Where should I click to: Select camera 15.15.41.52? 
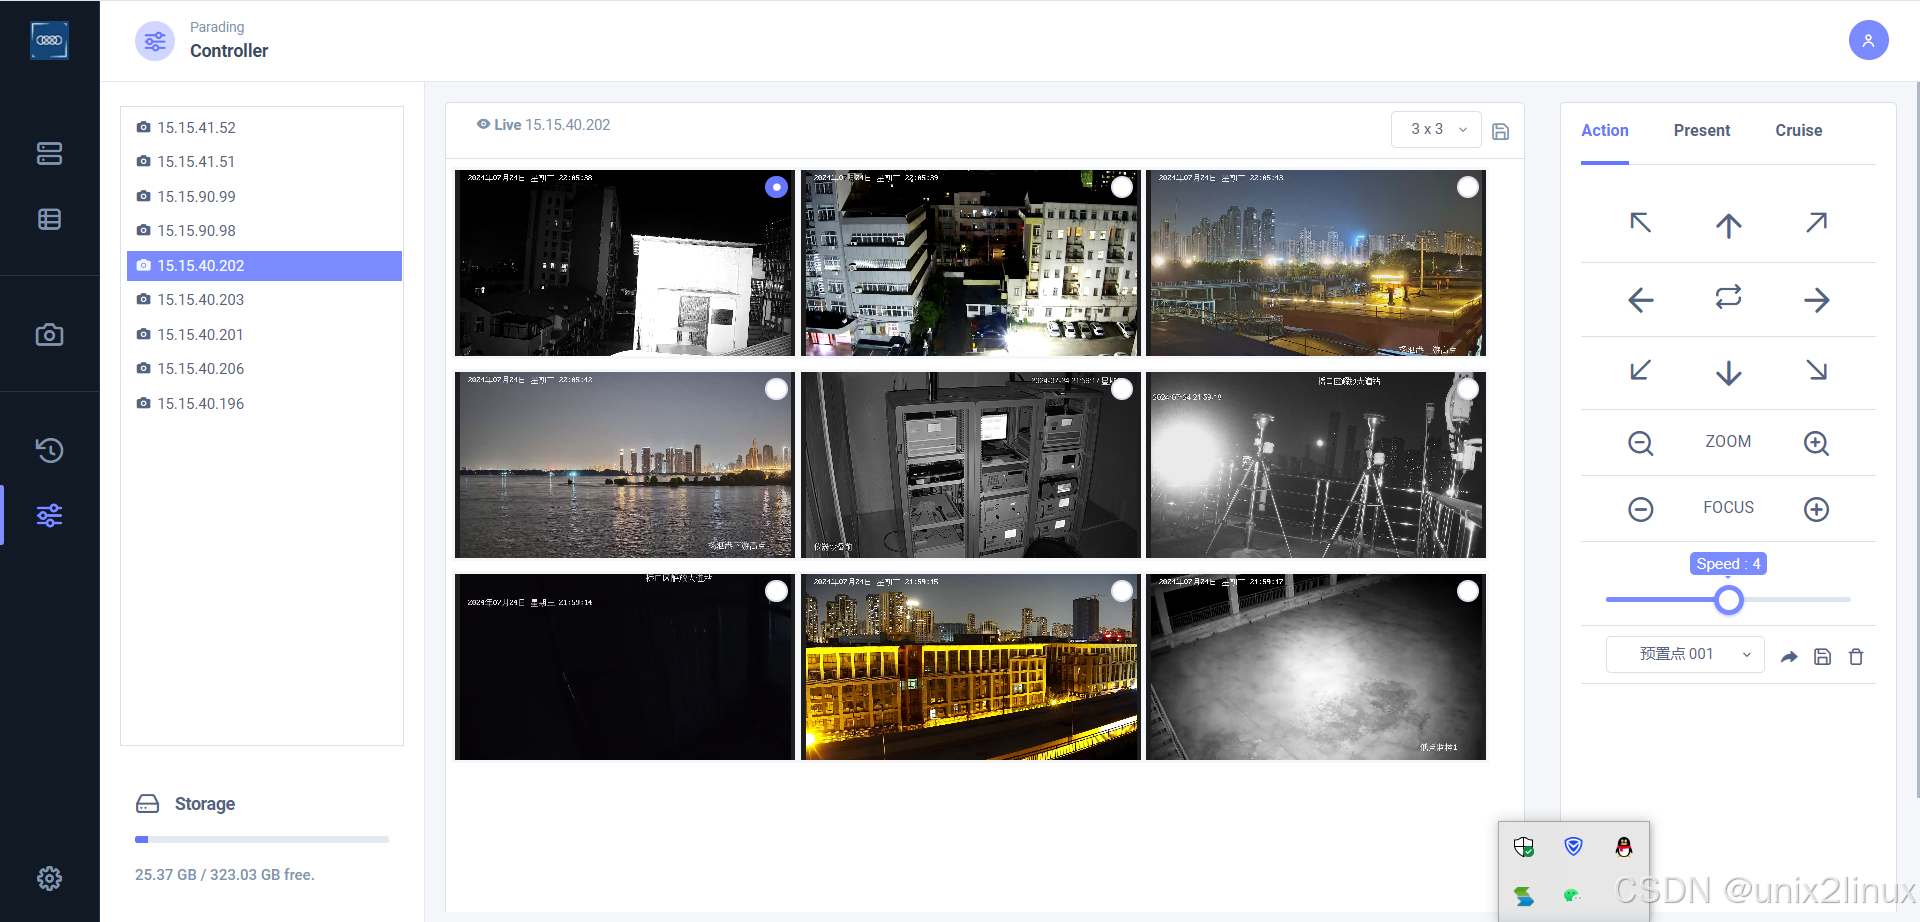[264, 127]
